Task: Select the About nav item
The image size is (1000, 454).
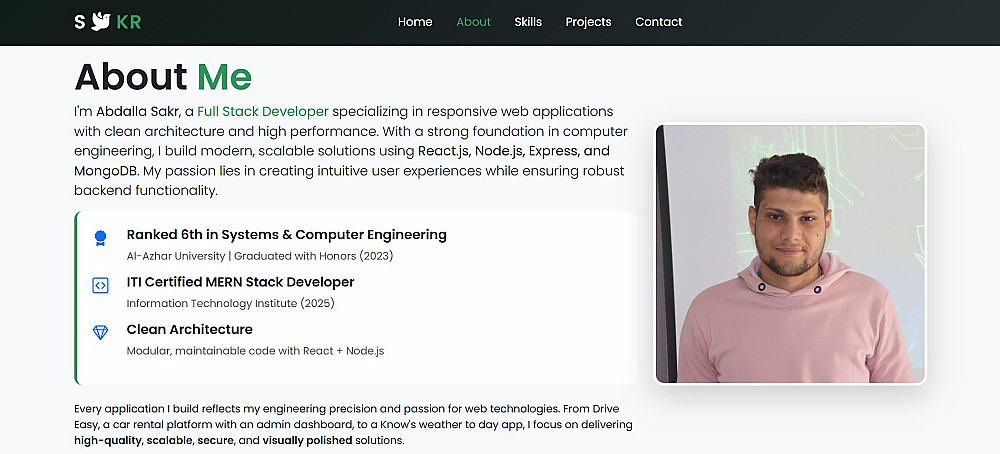Action: (473, 22)
